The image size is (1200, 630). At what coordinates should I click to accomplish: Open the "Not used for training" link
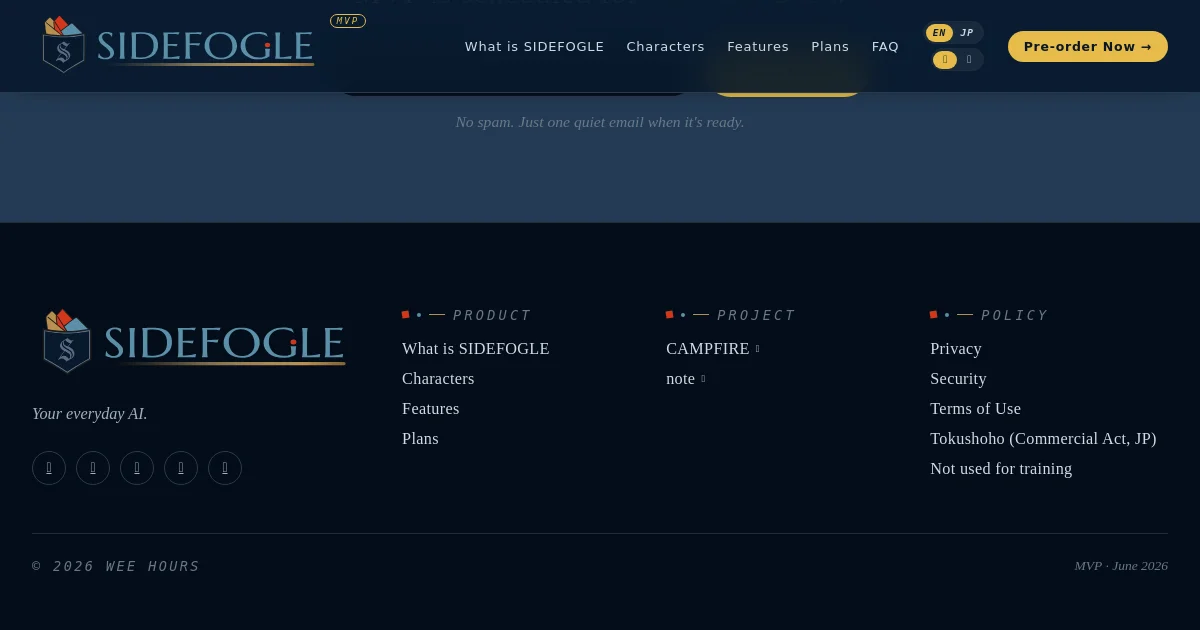[1001, 469]
